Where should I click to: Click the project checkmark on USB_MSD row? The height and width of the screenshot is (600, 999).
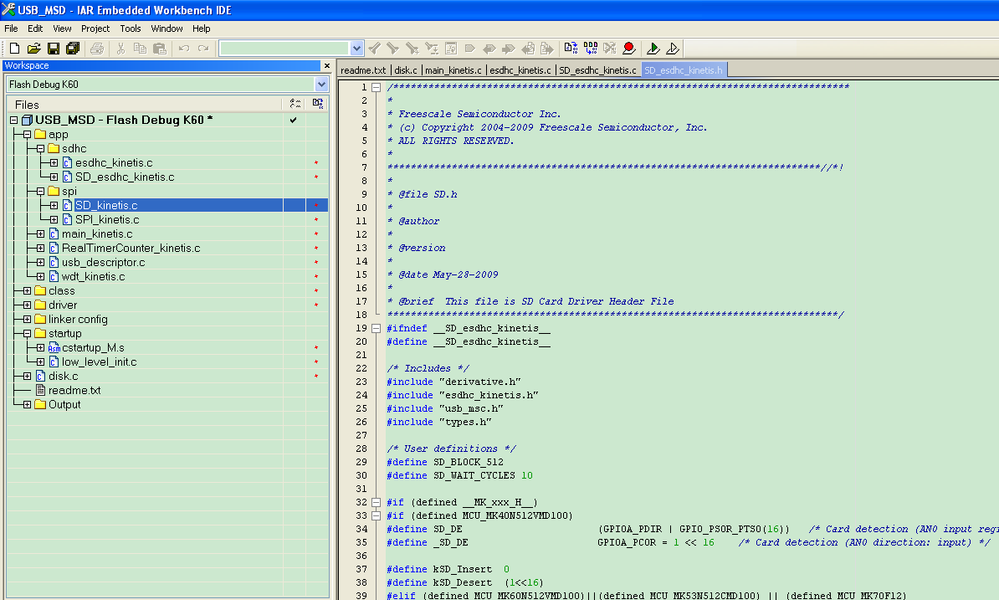pos(293,120)
